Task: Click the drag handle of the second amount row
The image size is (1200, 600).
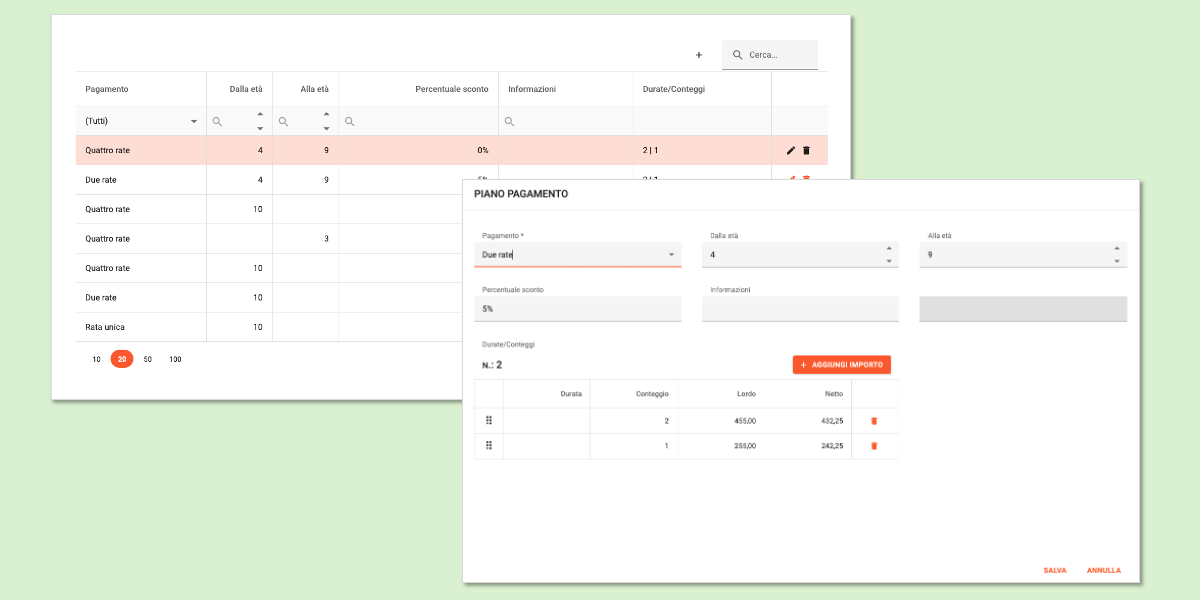Action: (x=489, y=446)
